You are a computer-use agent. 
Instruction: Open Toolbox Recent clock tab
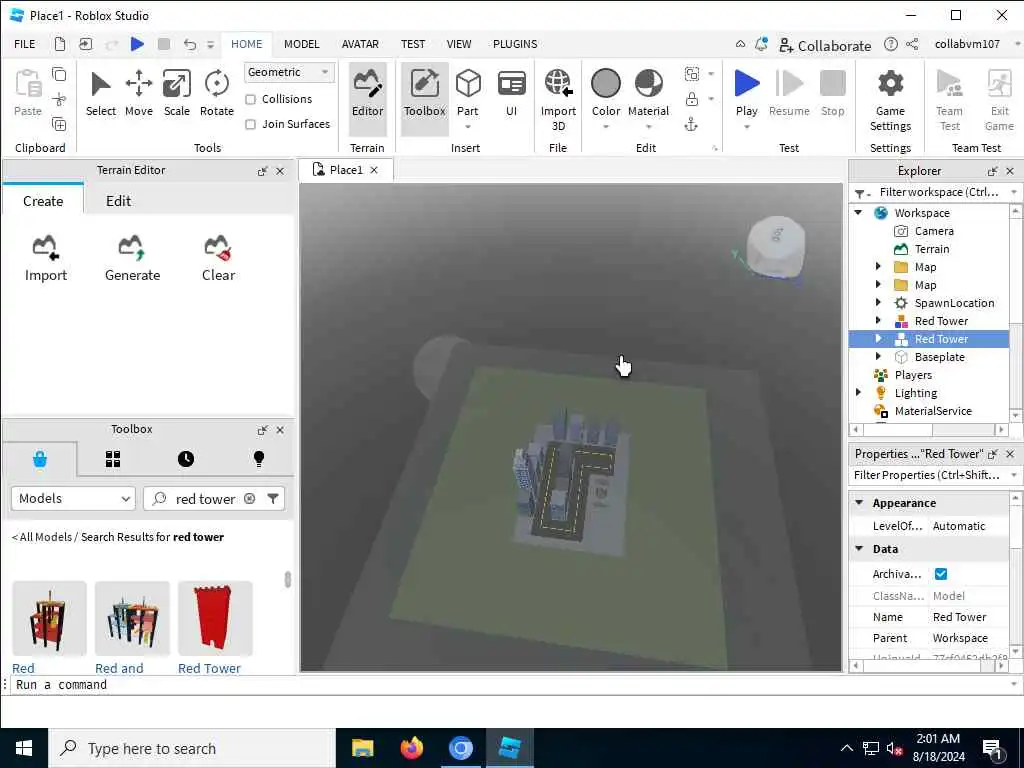click(186, 459)
